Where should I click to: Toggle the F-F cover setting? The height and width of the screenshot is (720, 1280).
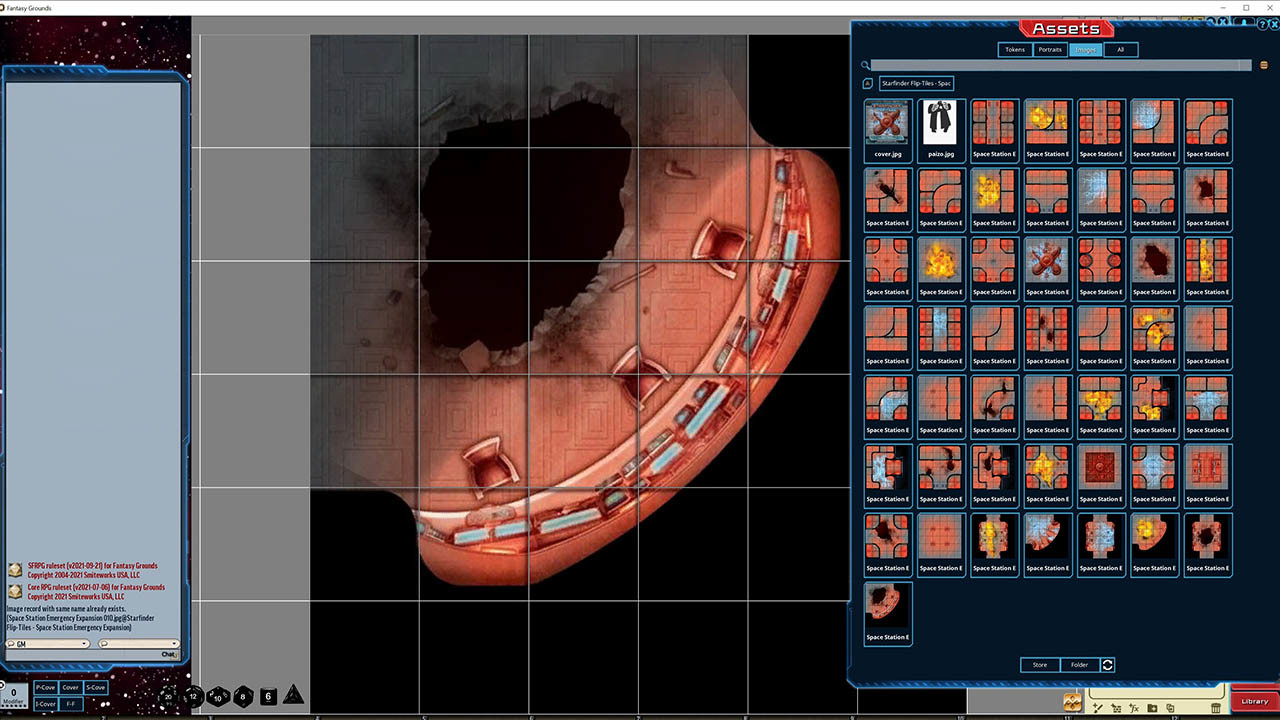click(71, 704)
